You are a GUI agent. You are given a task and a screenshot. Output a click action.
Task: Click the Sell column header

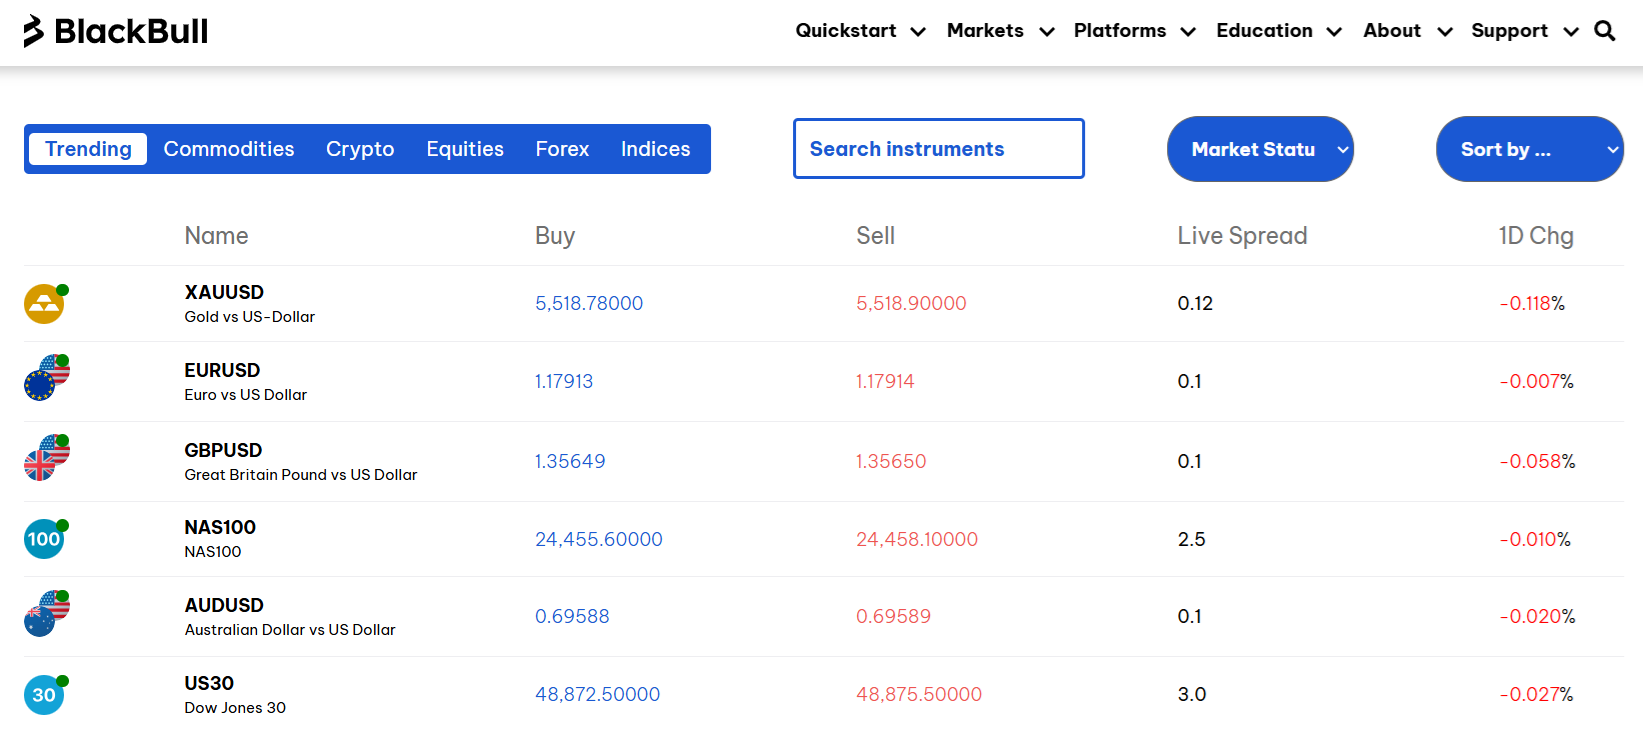[x=875, y=236]
